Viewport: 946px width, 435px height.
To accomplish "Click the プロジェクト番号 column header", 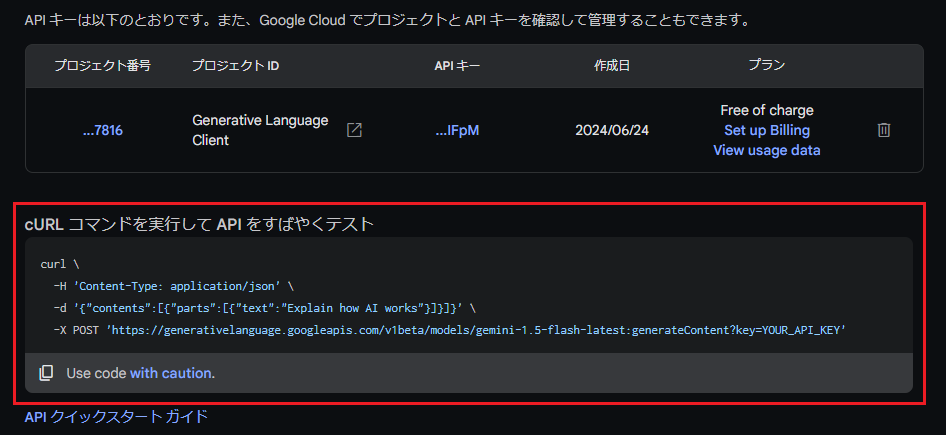I will click(103, 66).
